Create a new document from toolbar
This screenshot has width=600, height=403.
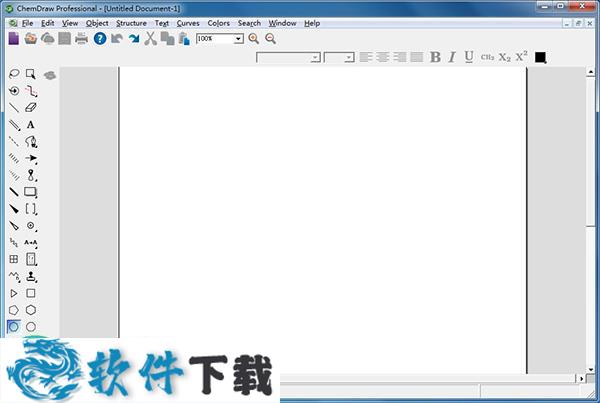(x=14, y=39)
